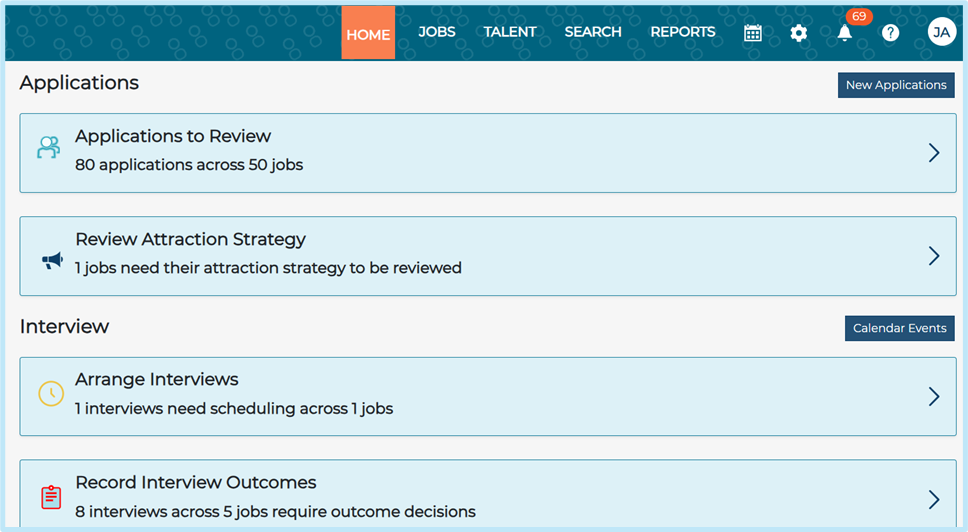968x532 pixels.
Task: Click the megaphone Attraction Strategy icon
Action: pyautogui.click(x=52, y=261)
